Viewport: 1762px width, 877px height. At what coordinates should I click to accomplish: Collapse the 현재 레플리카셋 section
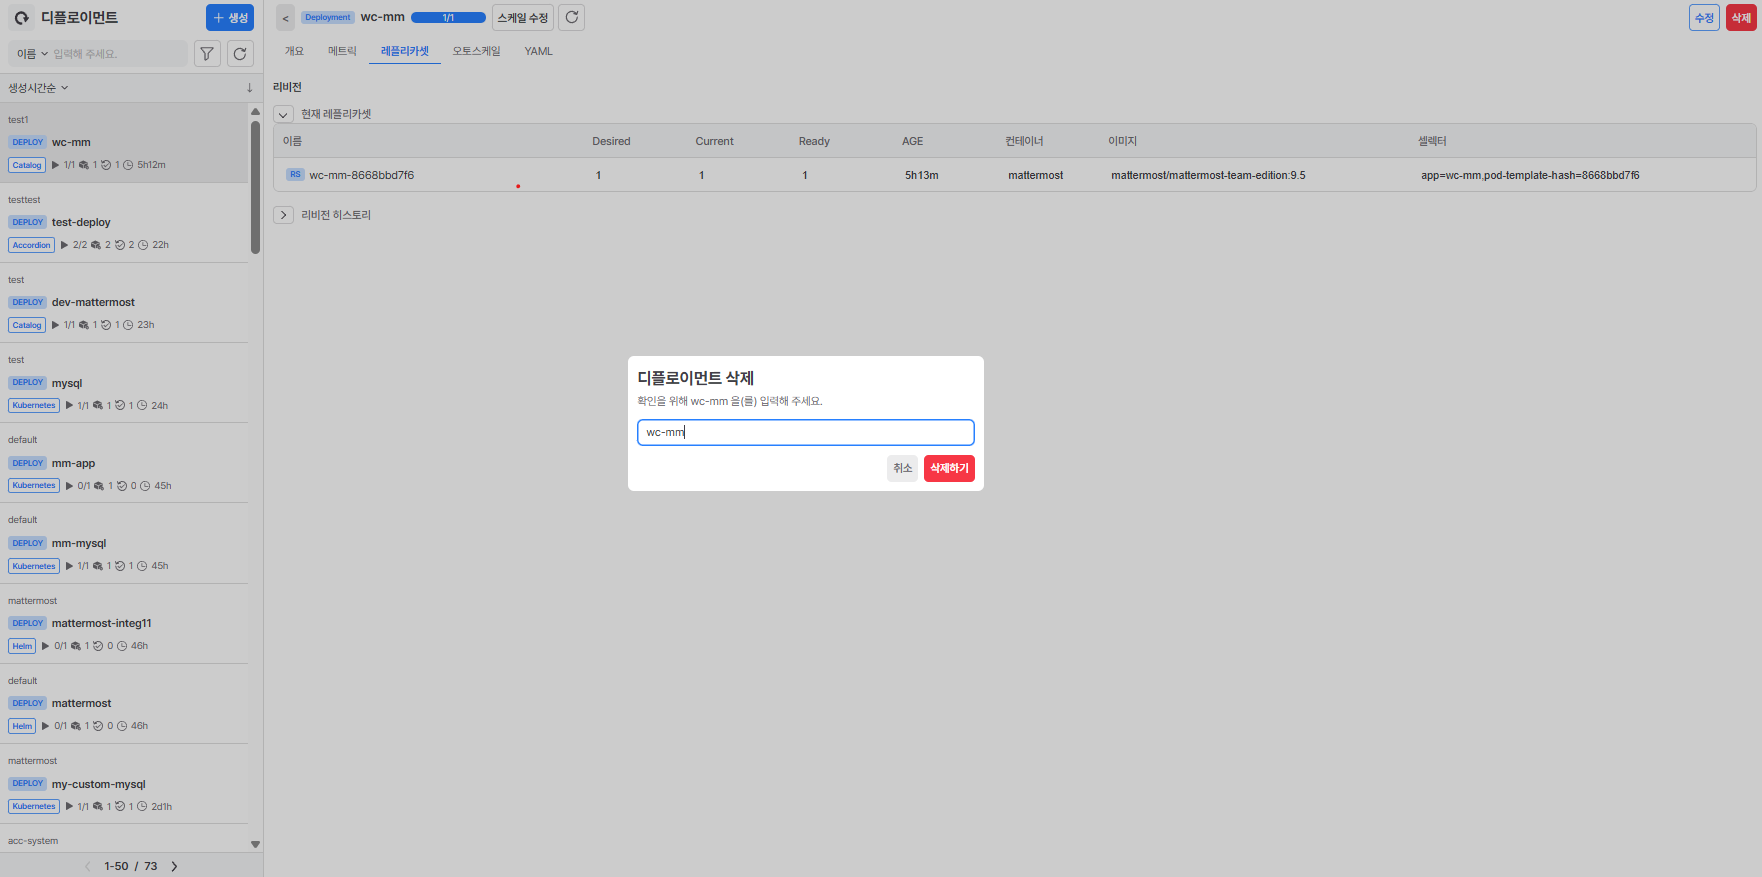pos(284,114)
